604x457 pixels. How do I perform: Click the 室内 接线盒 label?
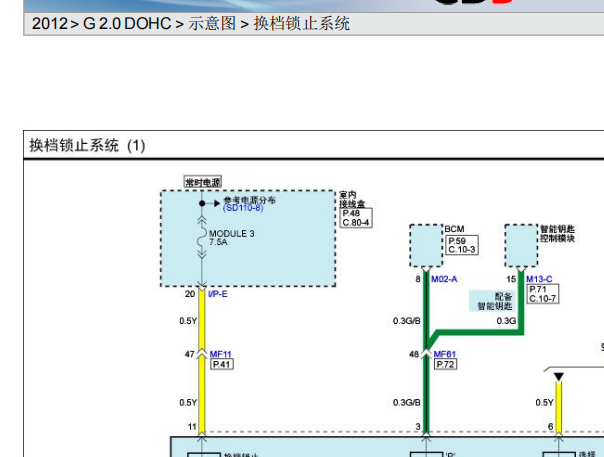pos(351,199)
